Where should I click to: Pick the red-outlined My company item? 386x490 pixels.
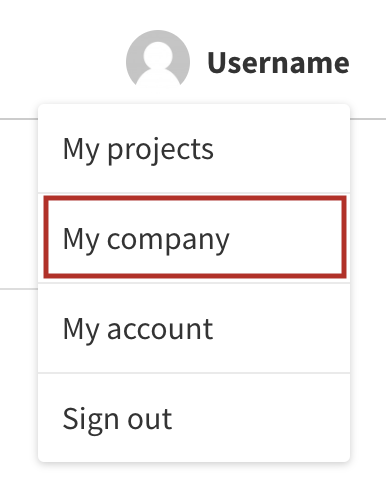tap(195, 237)
